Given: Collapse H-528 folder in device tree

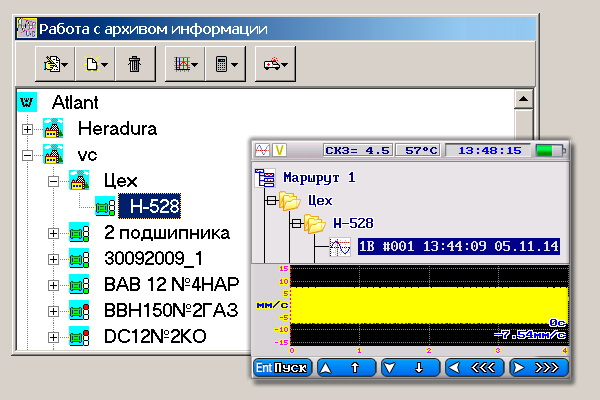Looking at the screenshot, I should (x=297, y=224).
